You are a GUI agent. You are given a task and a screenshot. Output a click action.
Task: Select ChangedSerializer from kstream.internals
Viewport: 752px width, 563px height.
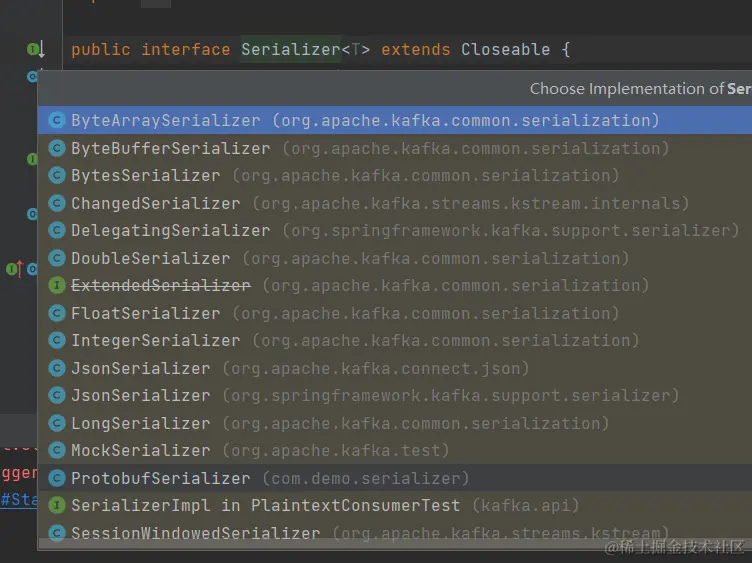[395, 203]
